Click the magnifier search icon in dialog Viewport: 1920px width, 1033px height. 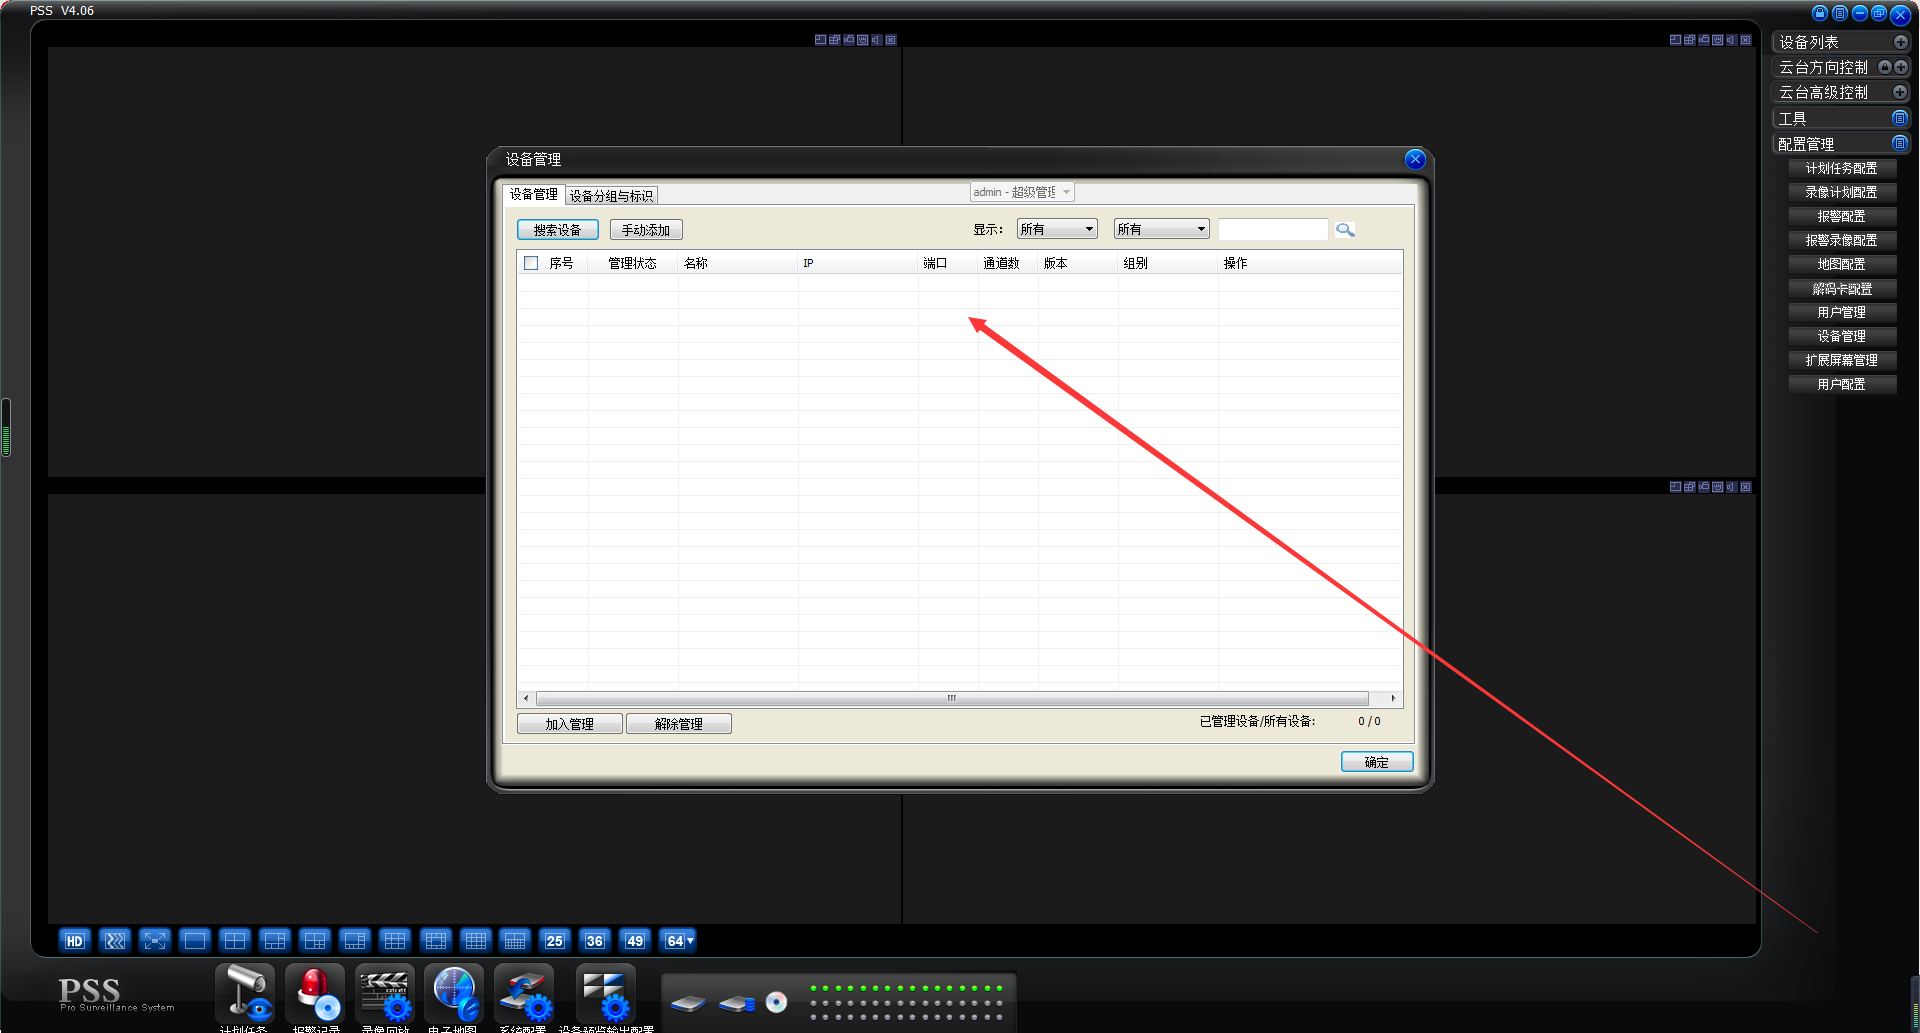1345,230
